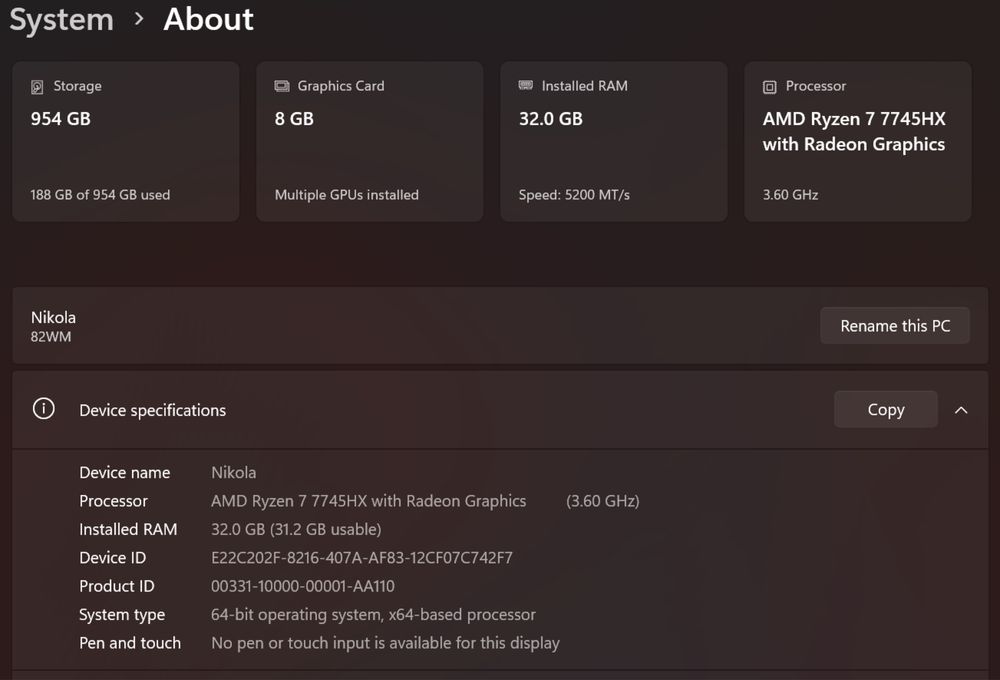Copy the device specifications
This screenshot has height=680, width=1000.
[886, 410]
